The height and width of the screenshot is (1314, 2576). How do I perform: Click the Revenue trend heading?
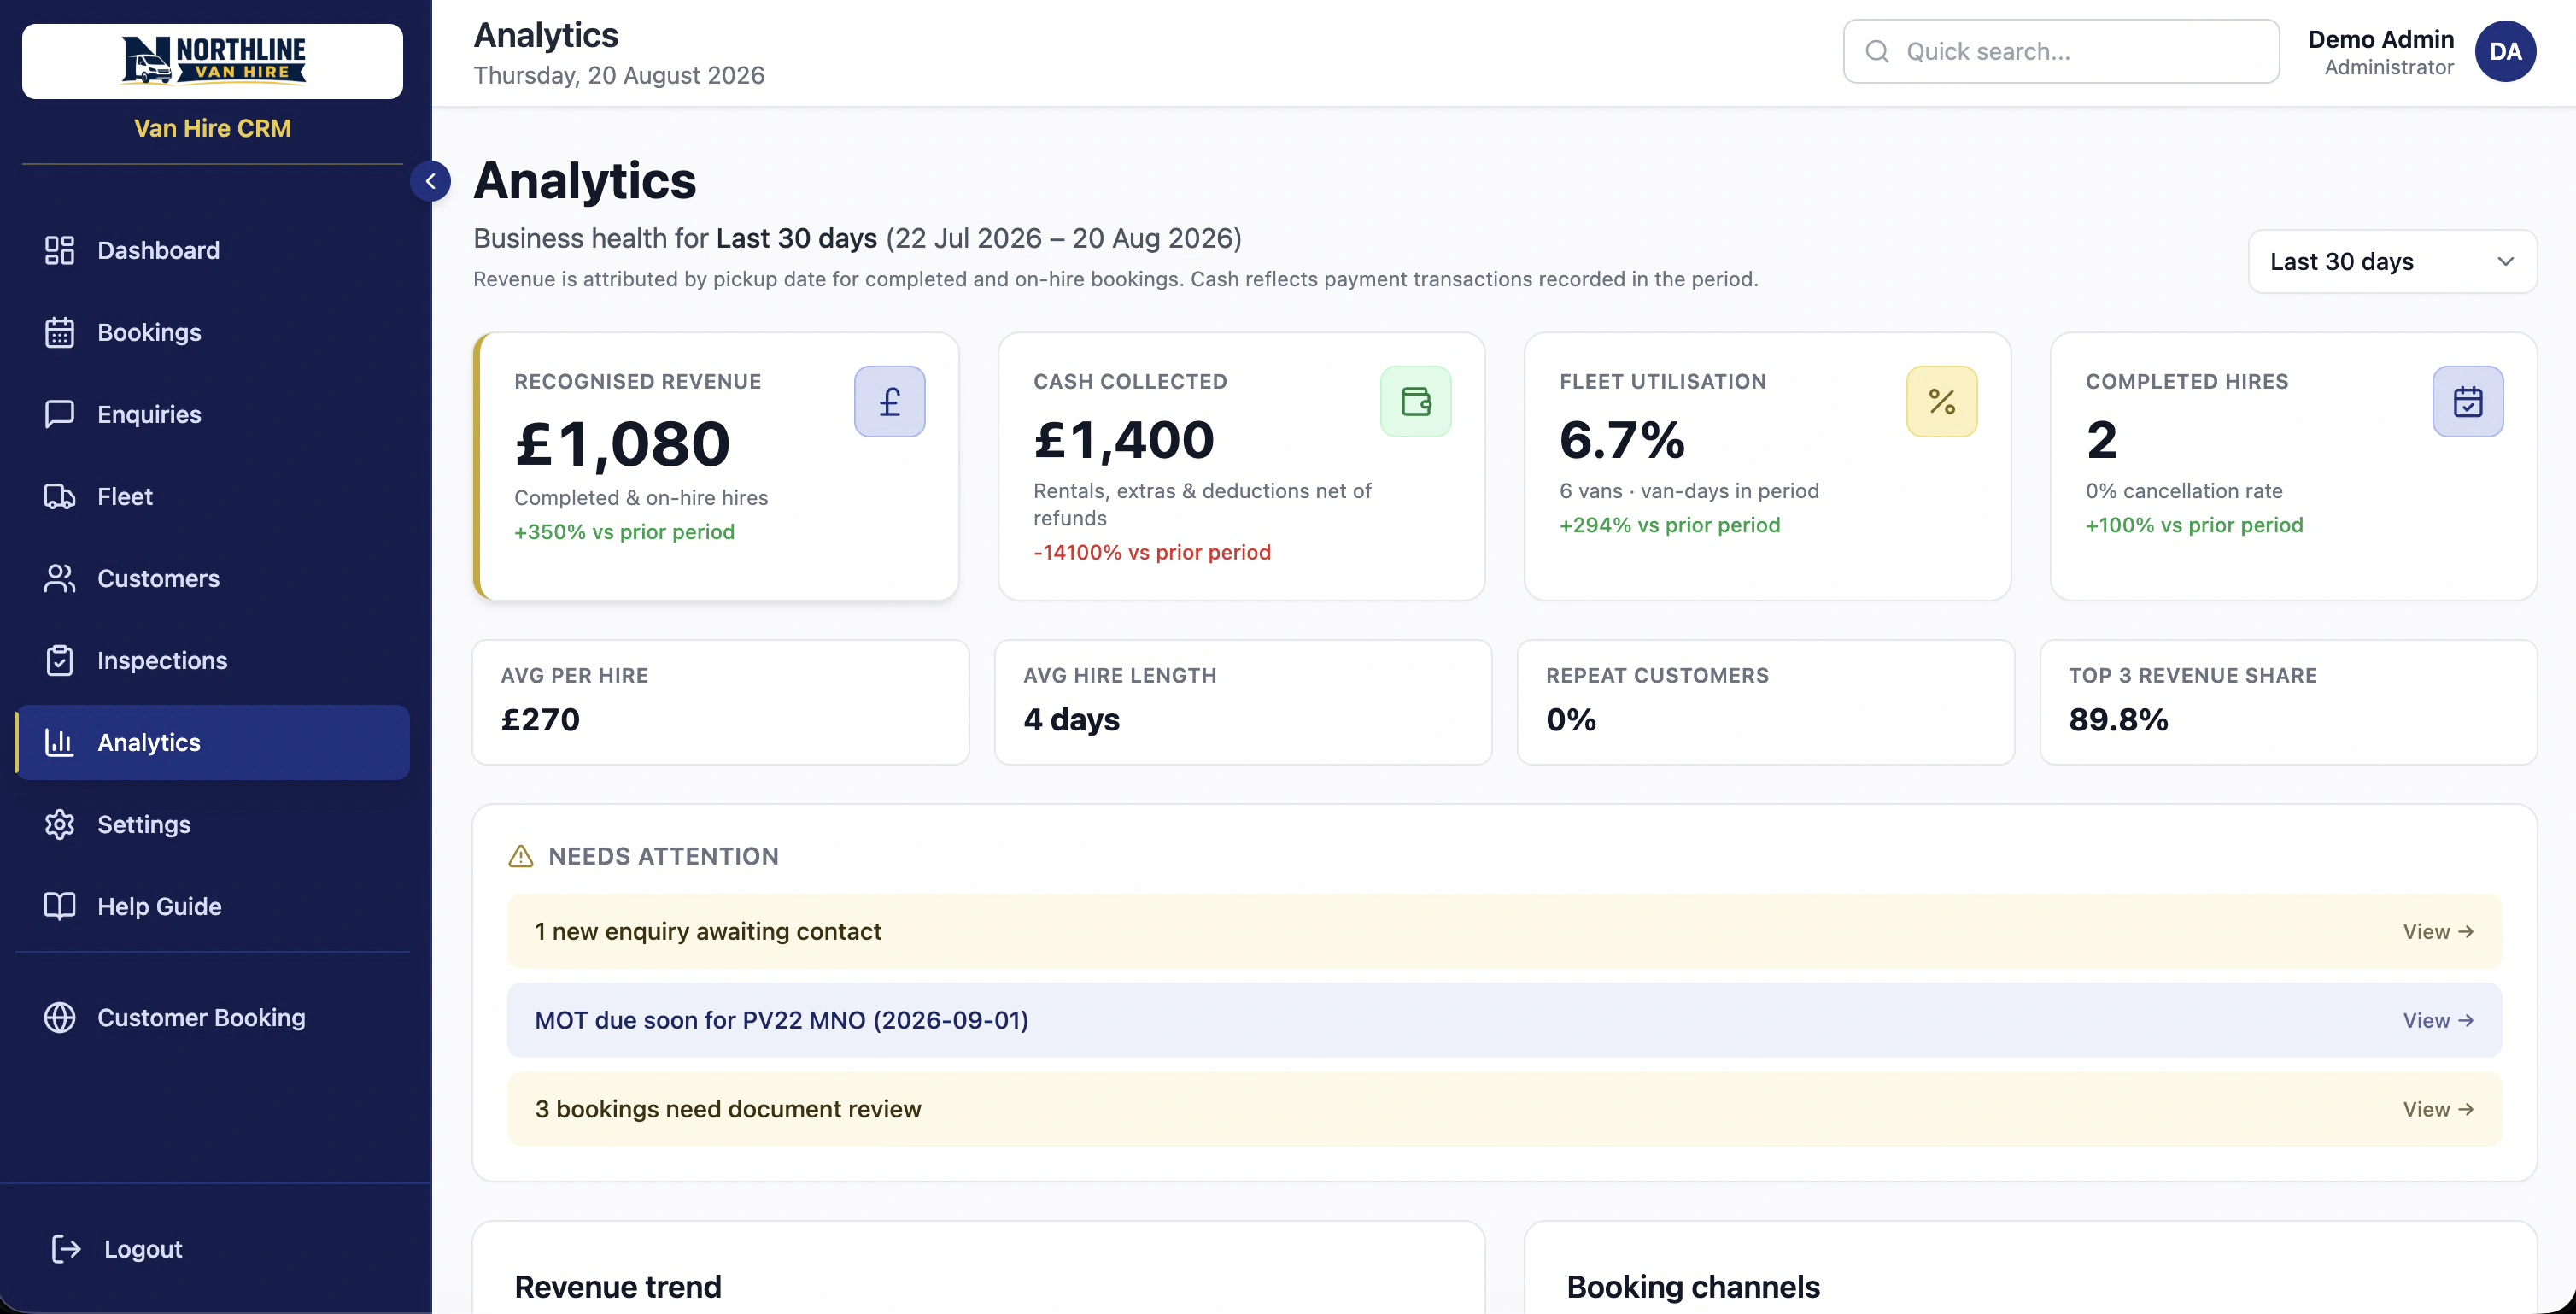(x=617, y=1286)
